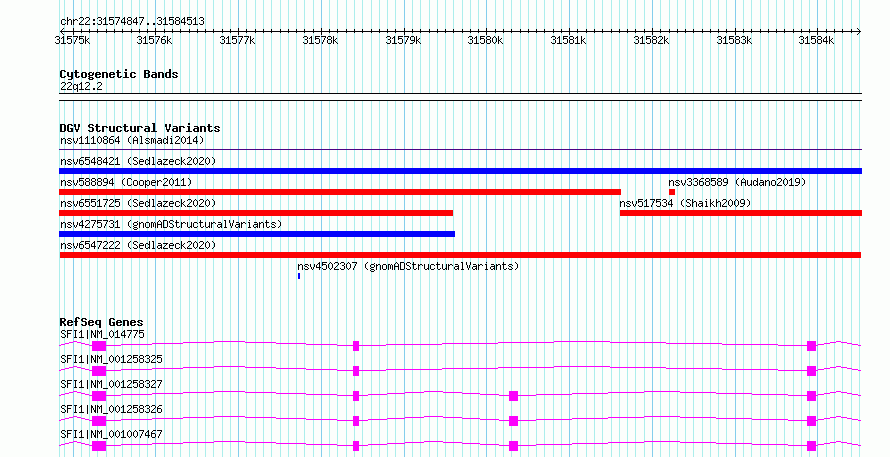Open the SFI1|NM_001258326 transcript label
This screenshot has height=457, width=890.
(111, 409)
